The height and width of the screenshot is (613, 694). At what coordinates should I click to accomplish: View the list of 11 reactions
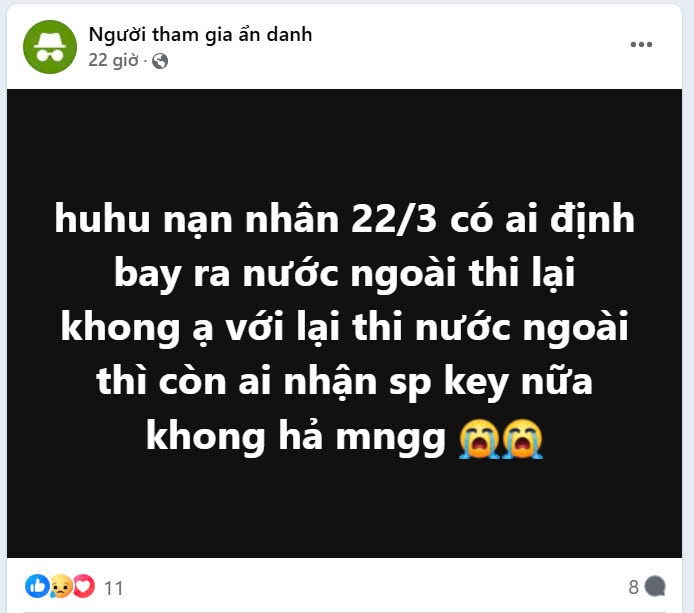(113, 588)
